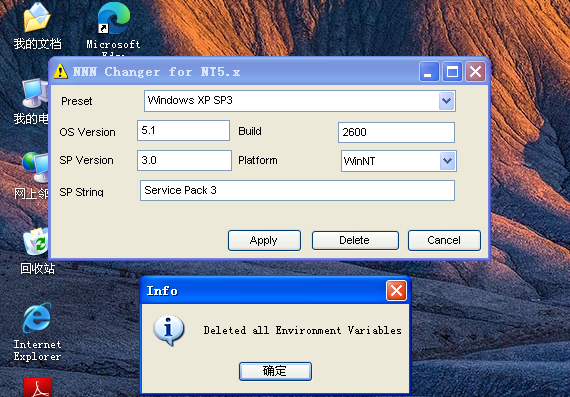Click the Apply button
This screenshot has width=570, height=397.
(x=264, y=240)
